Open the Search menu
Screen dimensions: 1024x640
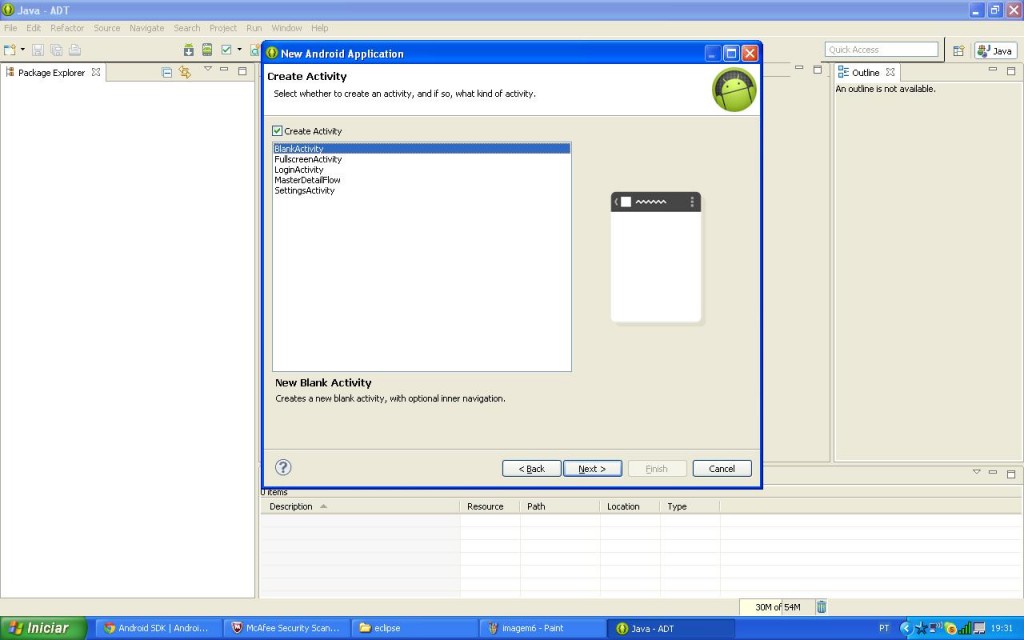187,28
